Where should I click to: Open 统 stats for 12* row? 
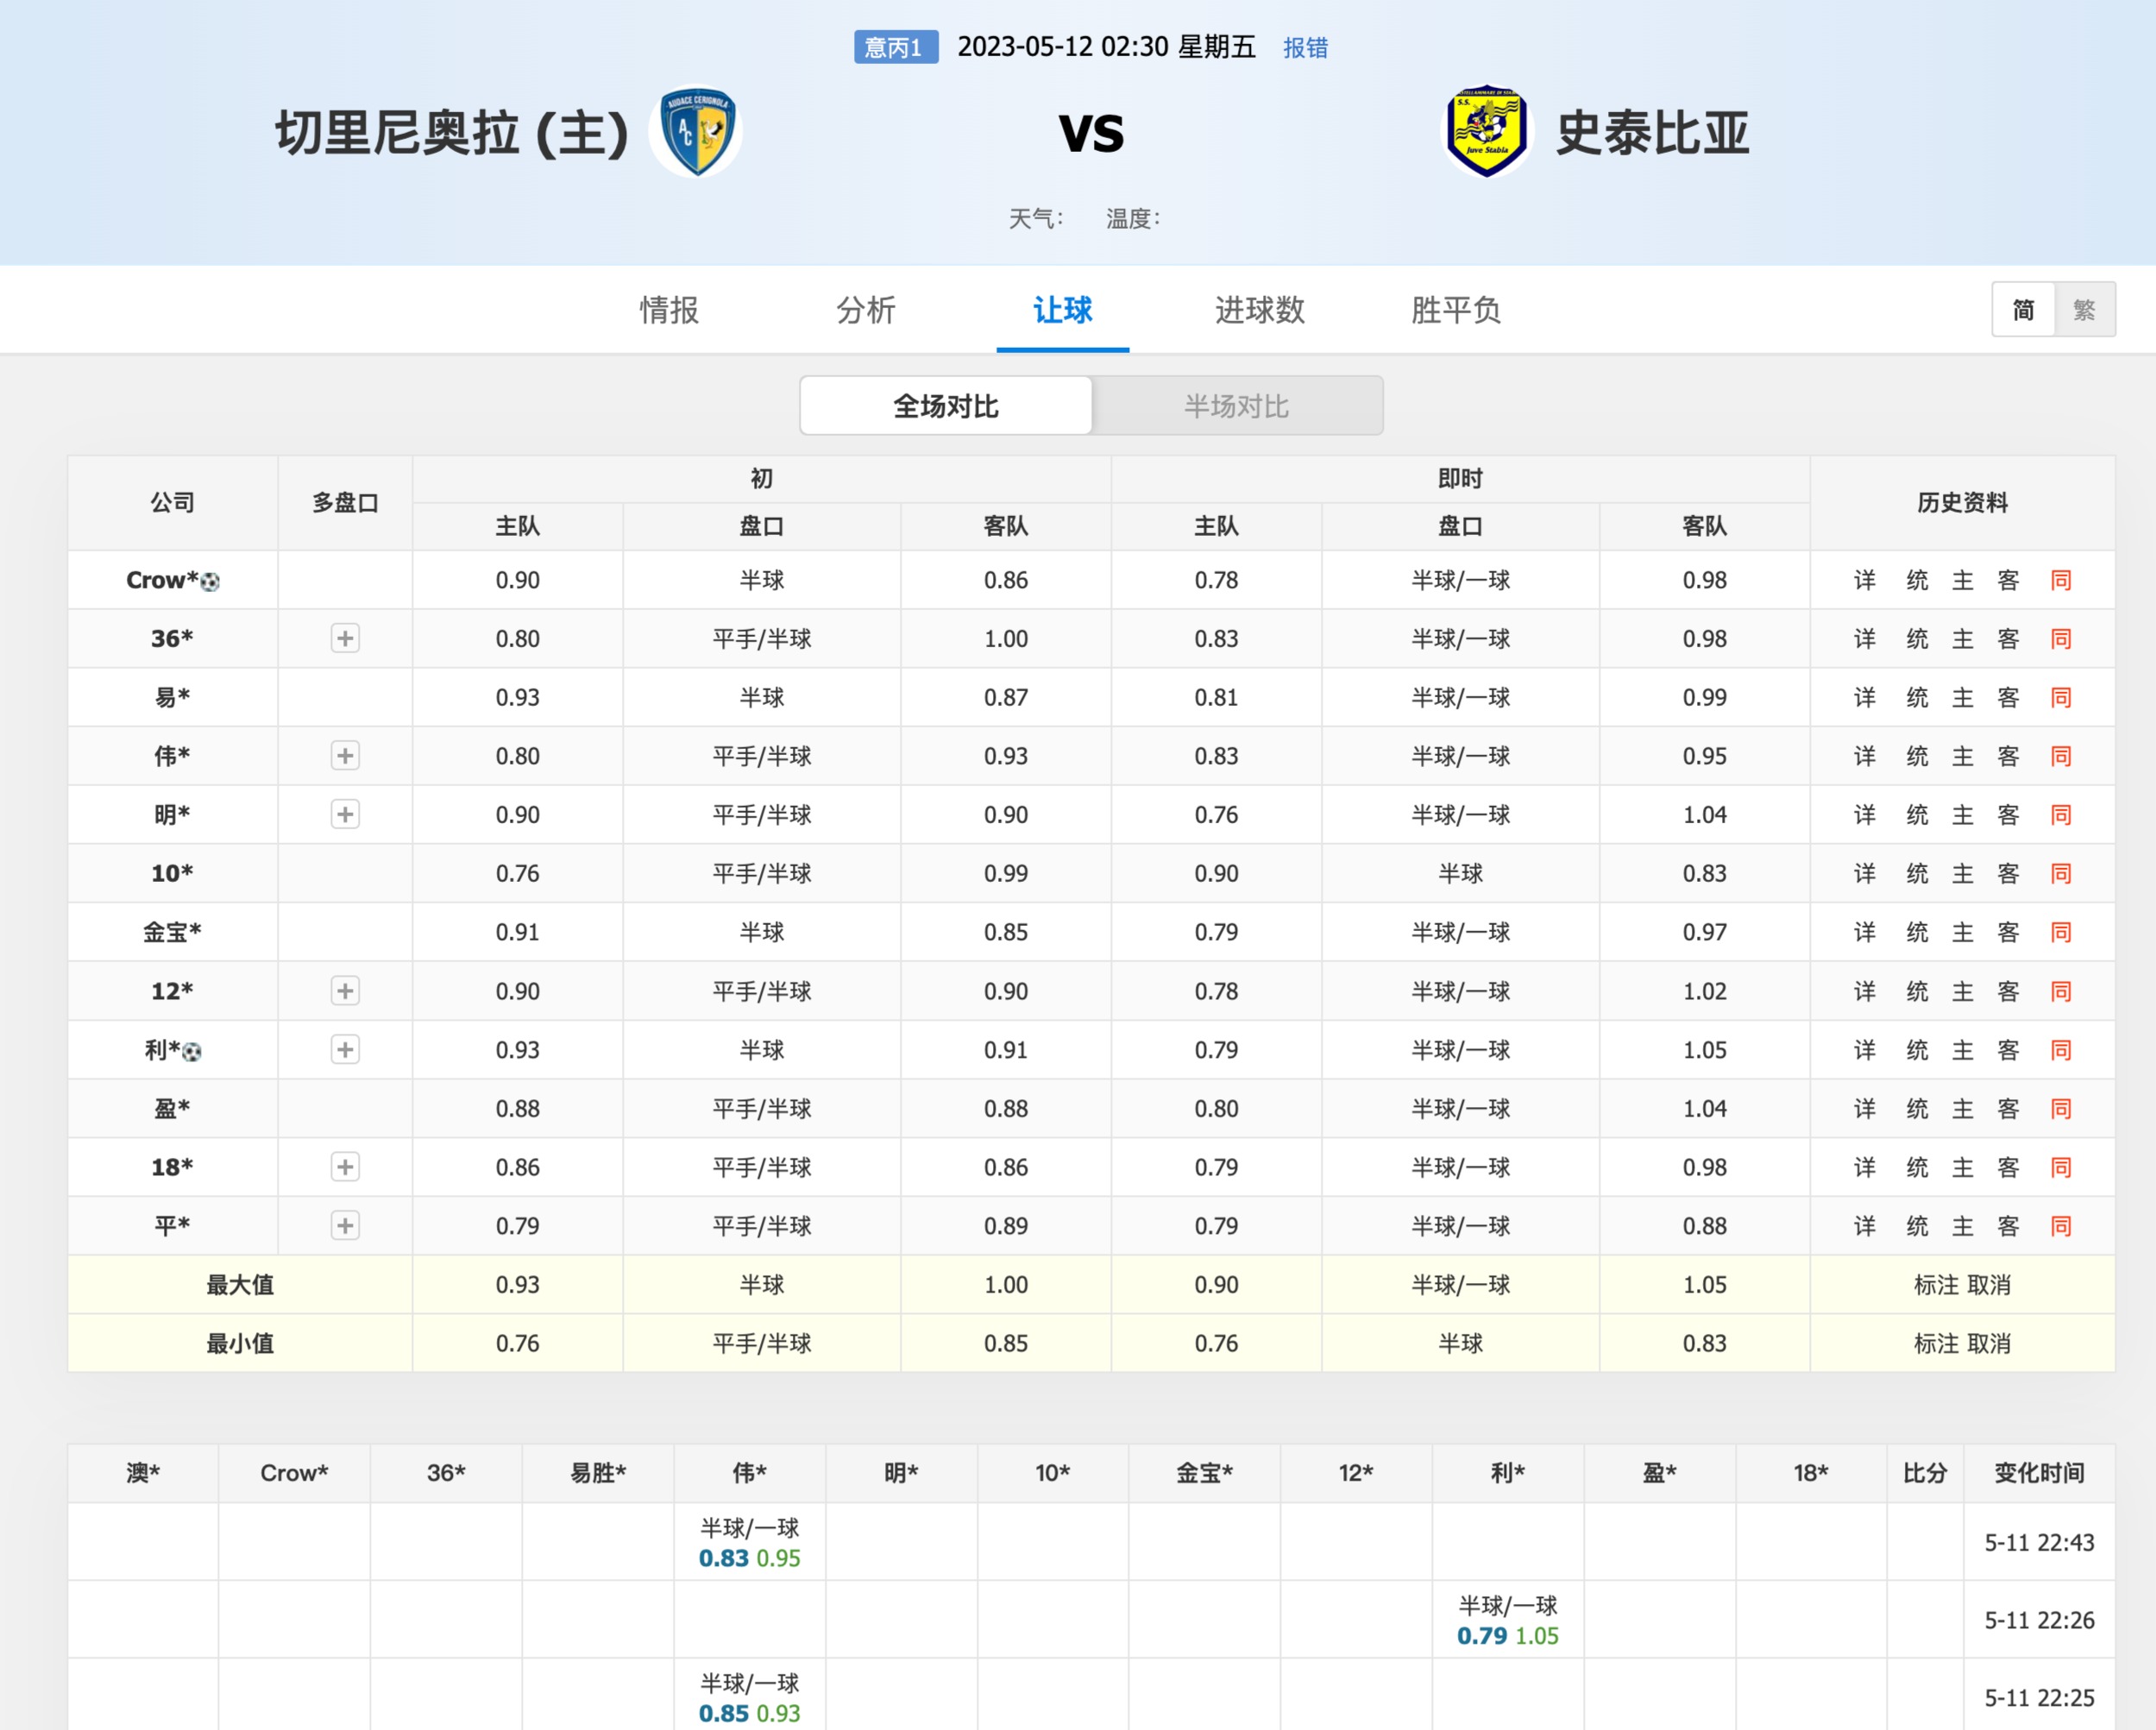point(1917,991)
